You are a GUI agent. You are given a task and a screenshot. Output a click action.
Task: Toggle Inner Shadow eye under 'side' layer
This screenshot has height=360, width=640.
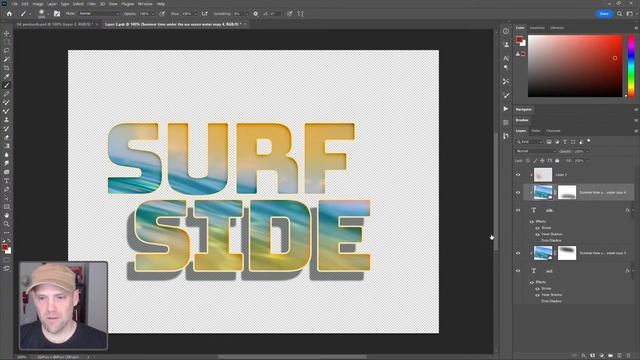pos(537,234)
